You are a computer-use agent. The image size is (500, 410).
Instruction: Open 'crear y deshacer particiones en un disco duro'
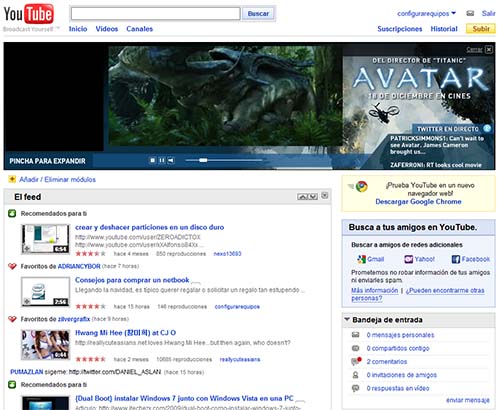(149, 227)
